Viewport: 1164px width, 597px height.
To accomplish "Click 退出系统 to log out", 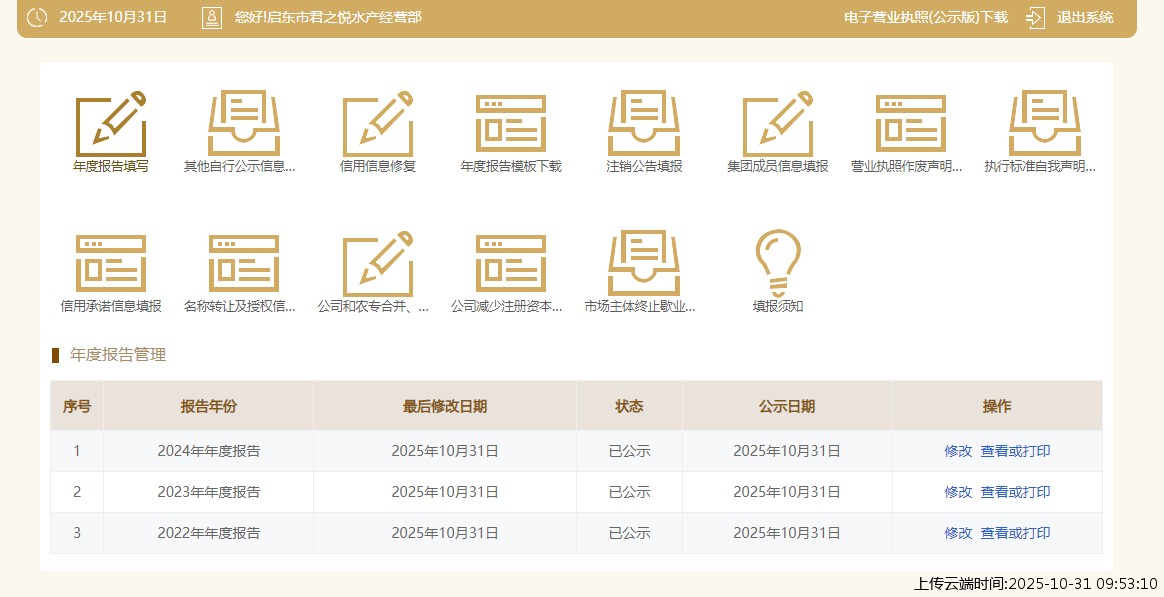I will tap(1084, 18).
